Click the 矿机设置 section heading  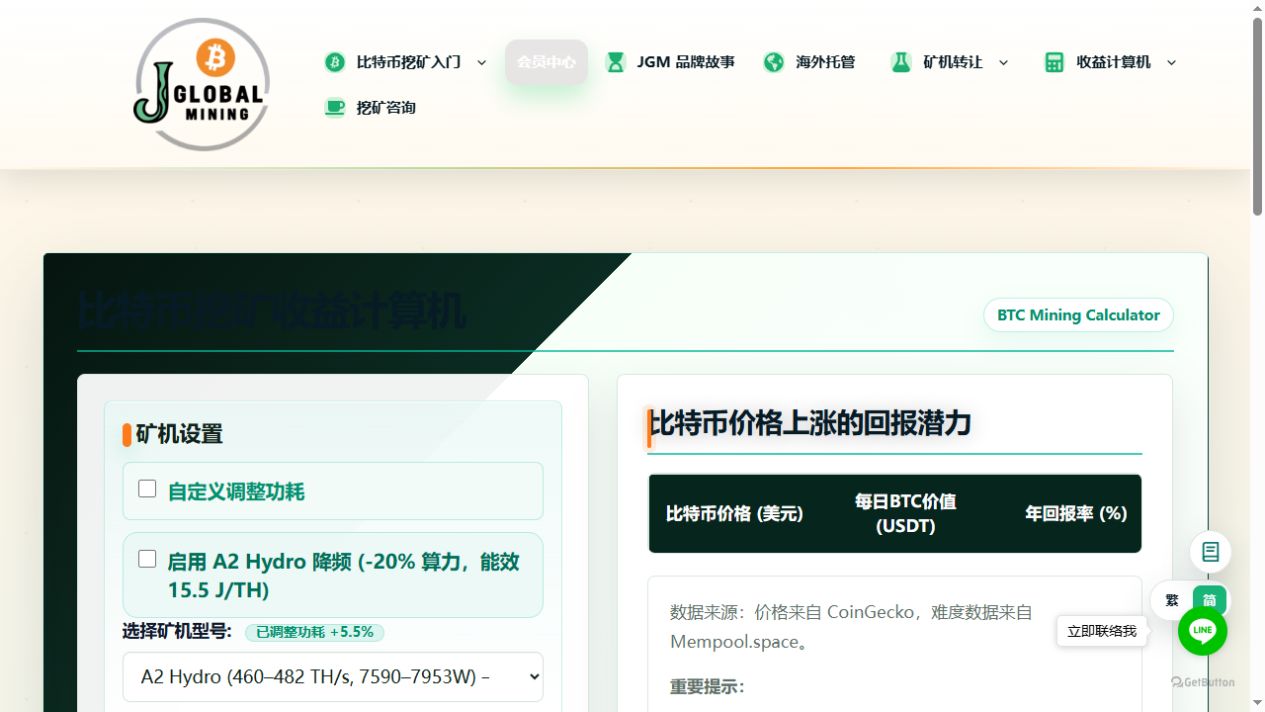click(179, 434)
